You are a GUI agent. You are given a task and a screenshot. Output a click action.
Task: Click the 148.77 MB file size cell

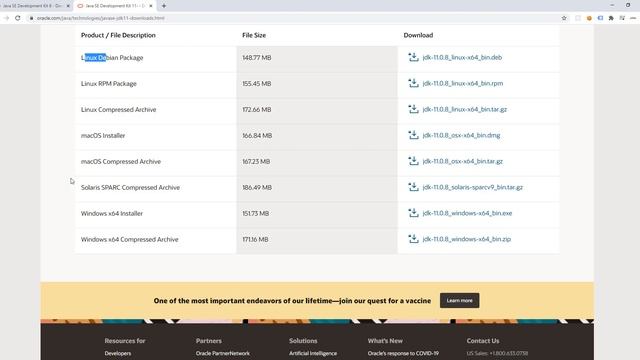(317, 58)
